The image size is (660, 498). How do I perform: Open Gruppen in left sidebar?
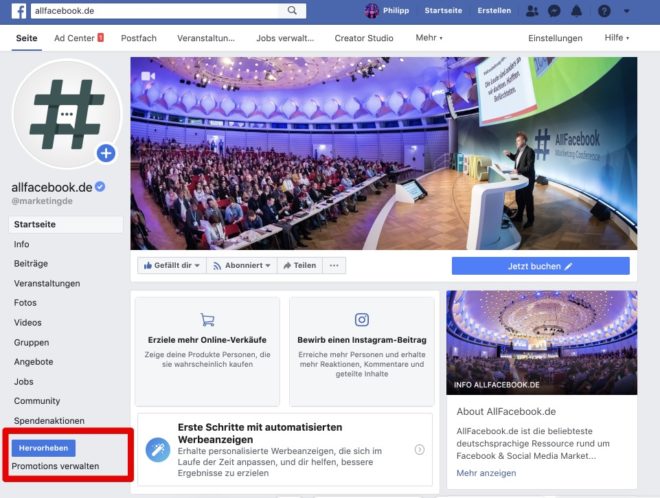(x=31, y=343)
